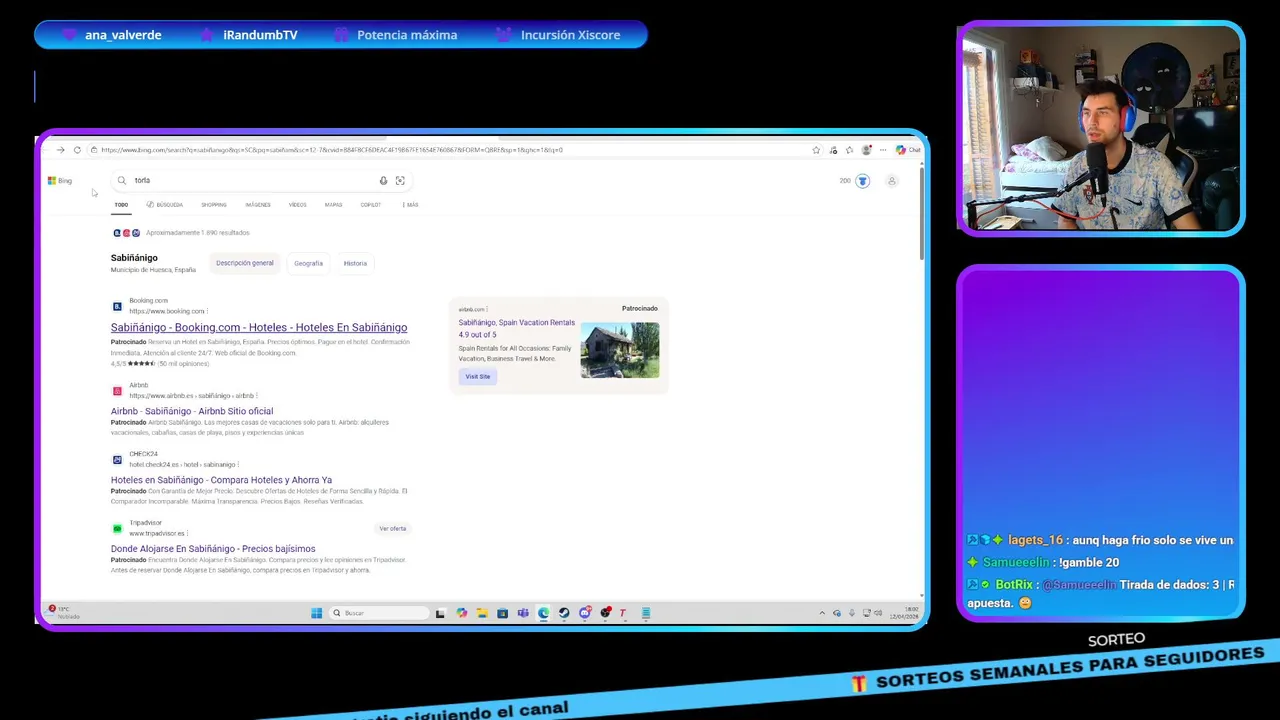Open the Bing account profile icon
This screenshot has height=720, width=1280.
coord(892,181)
